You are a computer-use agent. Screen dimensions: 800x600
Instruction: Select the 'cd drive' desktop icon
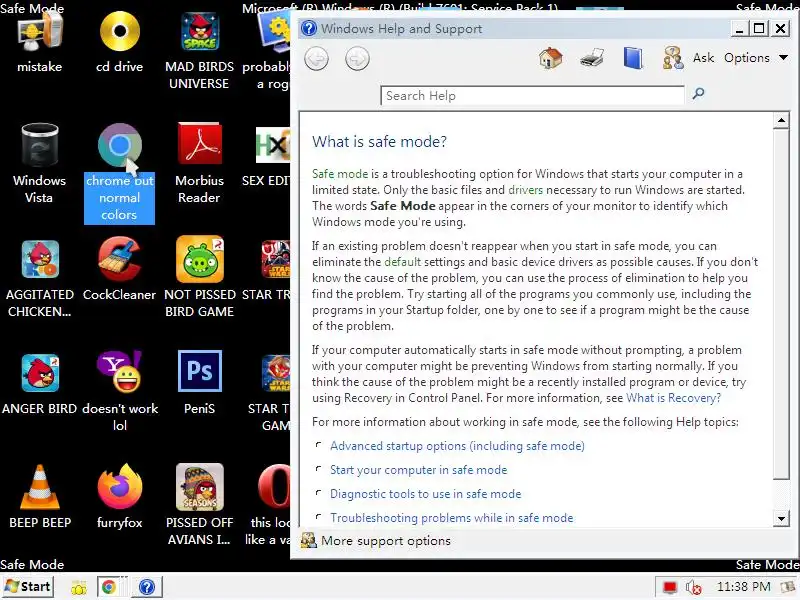coord(119,32)
